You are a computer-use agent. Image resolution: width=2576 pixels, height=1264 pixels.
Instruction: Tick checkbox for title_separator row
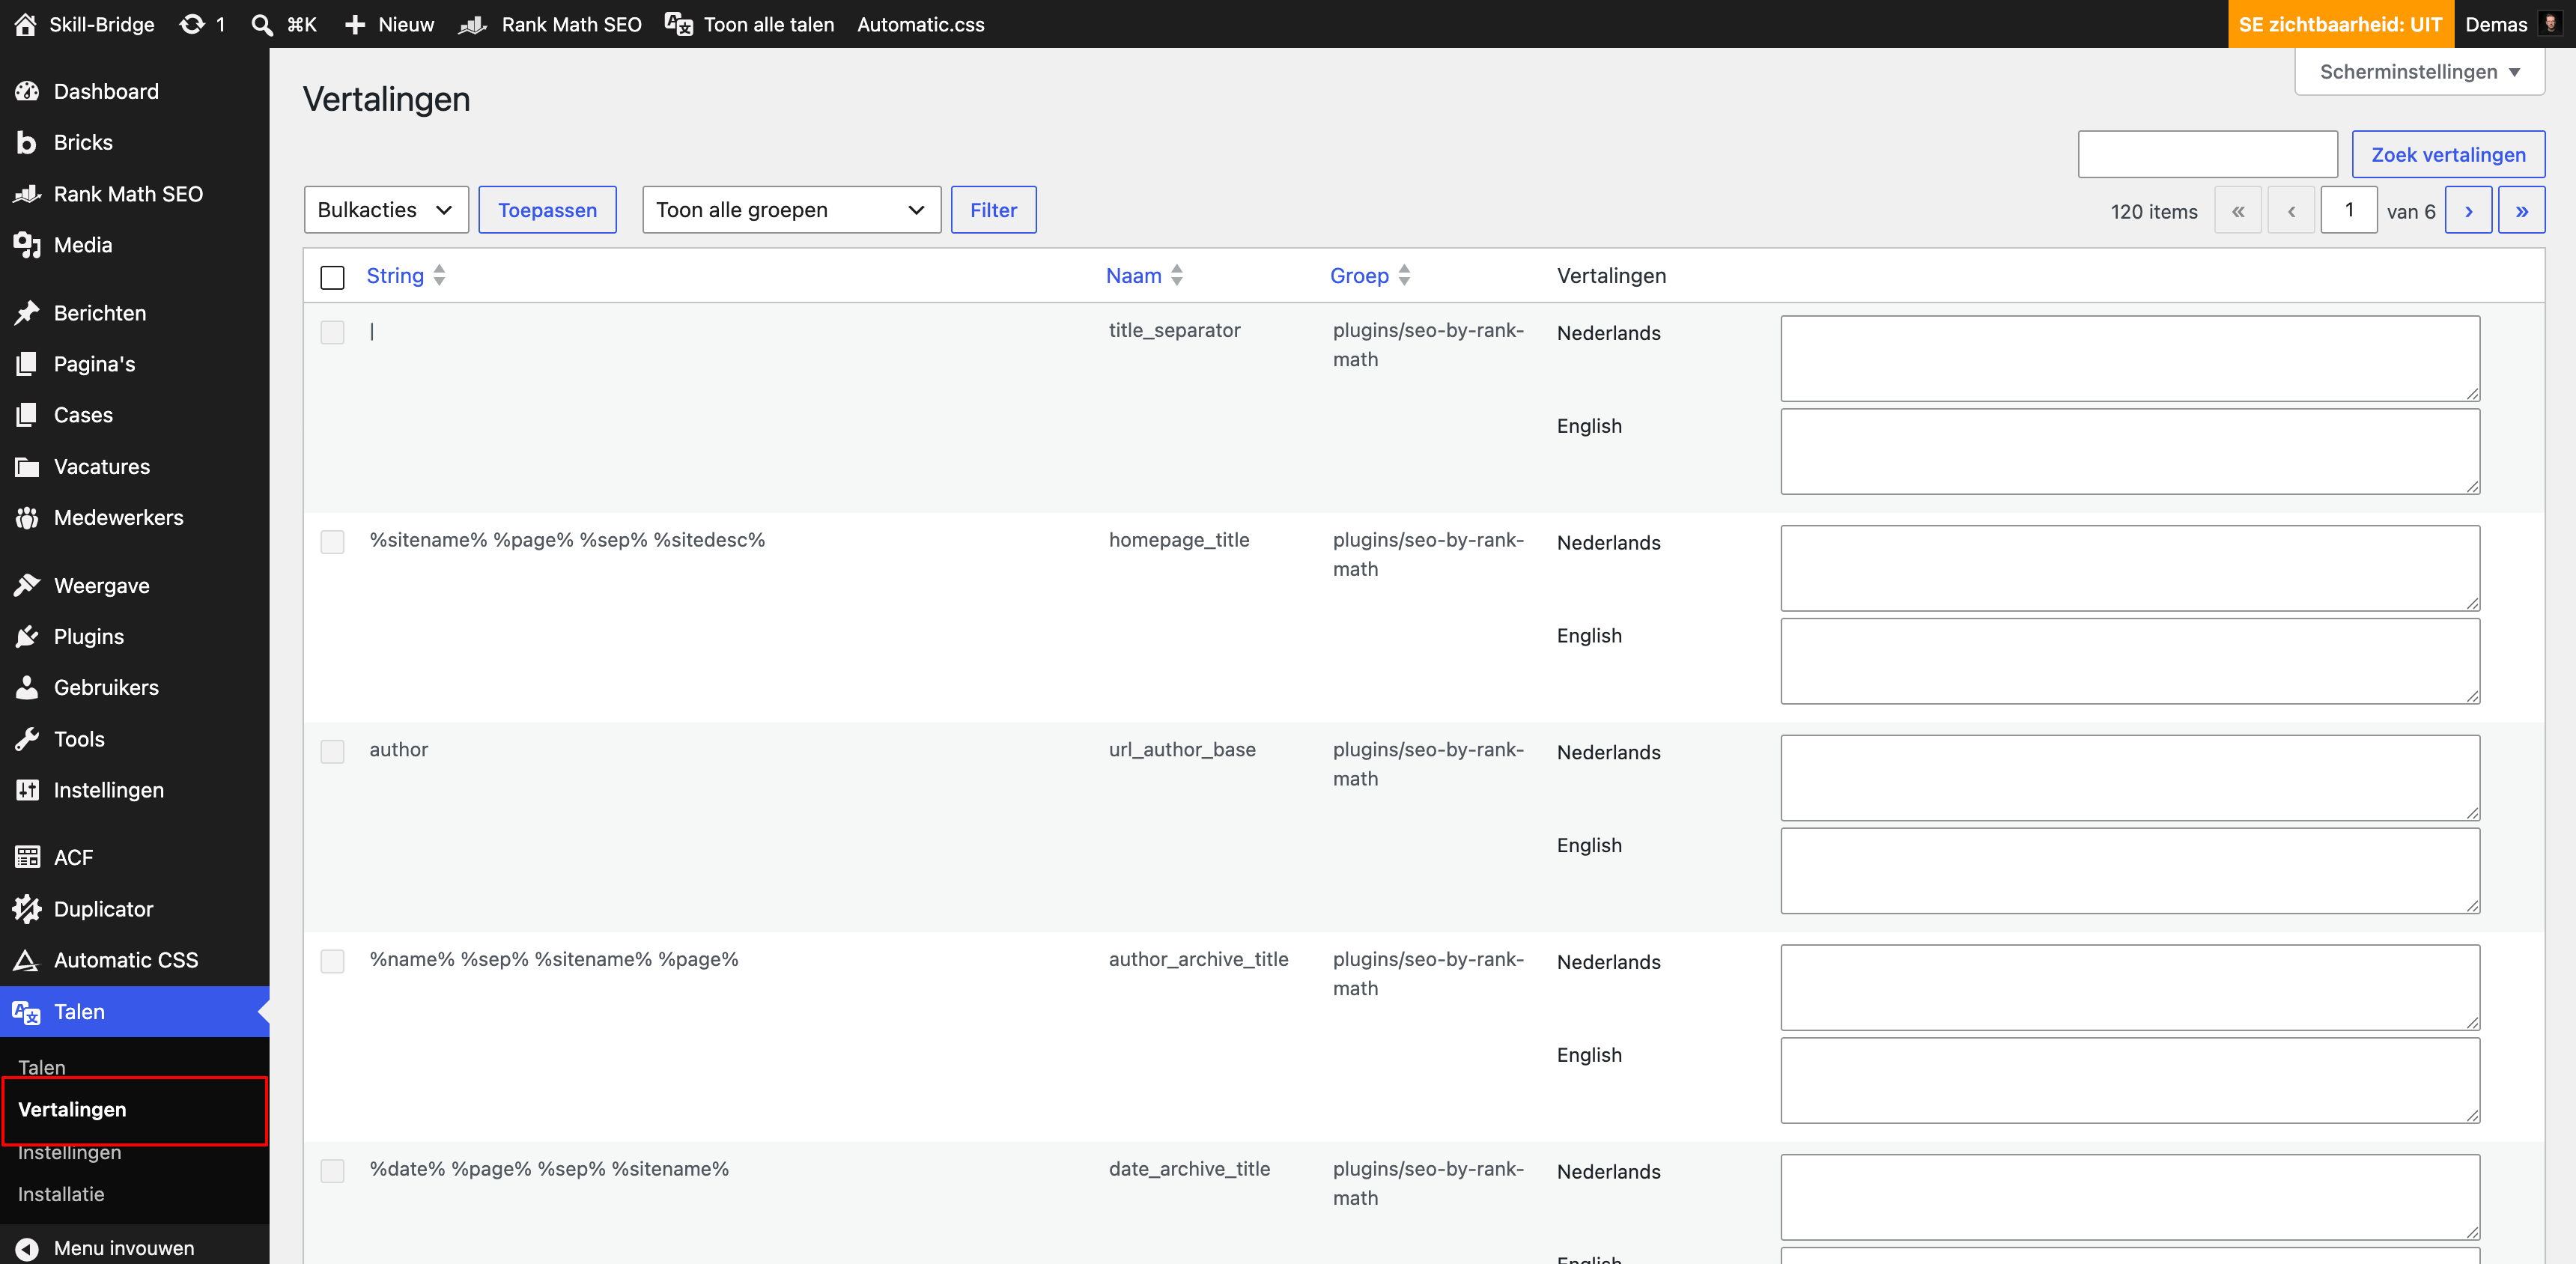click(332, 332)
